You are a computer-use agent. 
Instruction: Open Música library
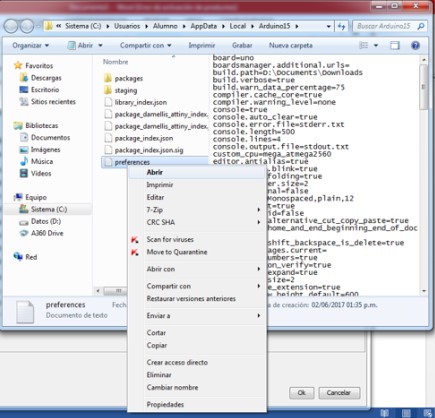(x=37, y=161)
